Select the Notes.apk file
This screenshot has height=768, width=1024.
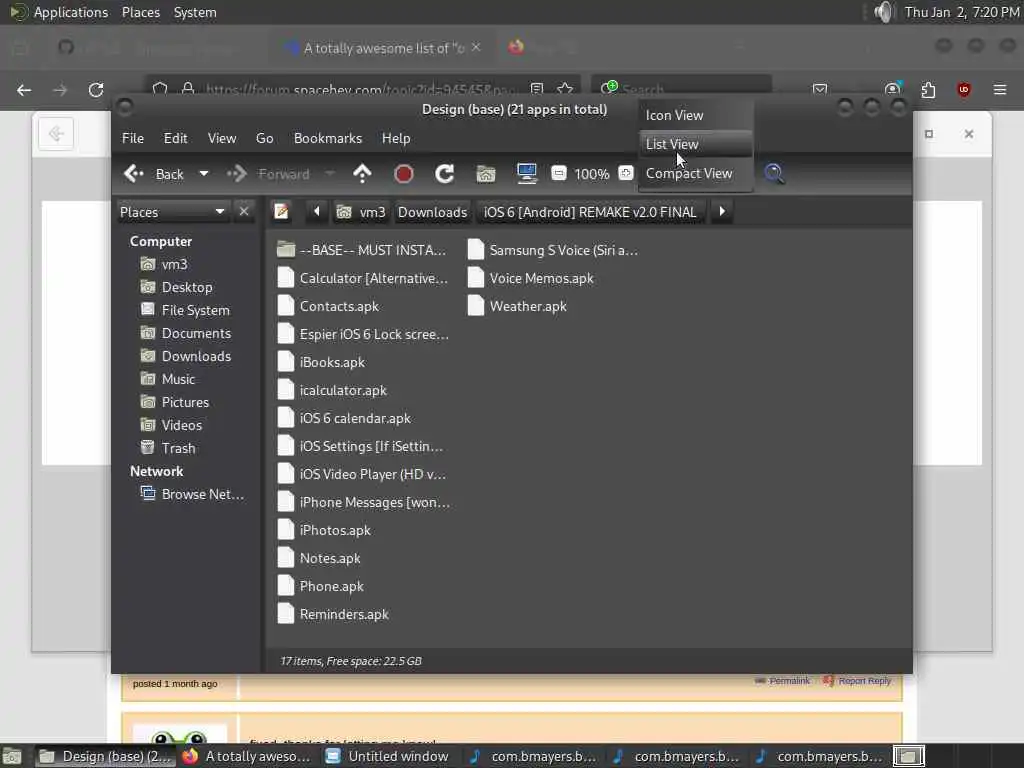(319, 558)
